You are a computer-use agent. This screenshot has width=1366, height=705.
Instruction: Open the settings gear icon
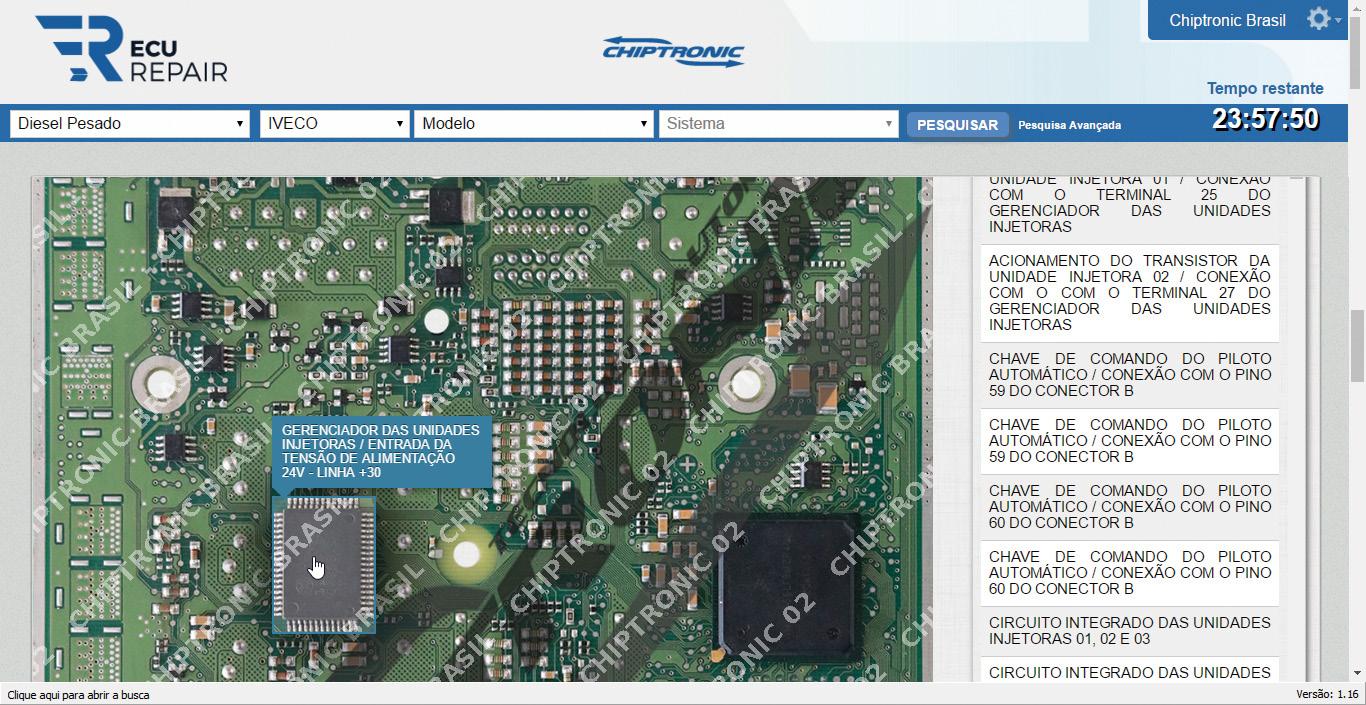click(x=1318, y=19)
